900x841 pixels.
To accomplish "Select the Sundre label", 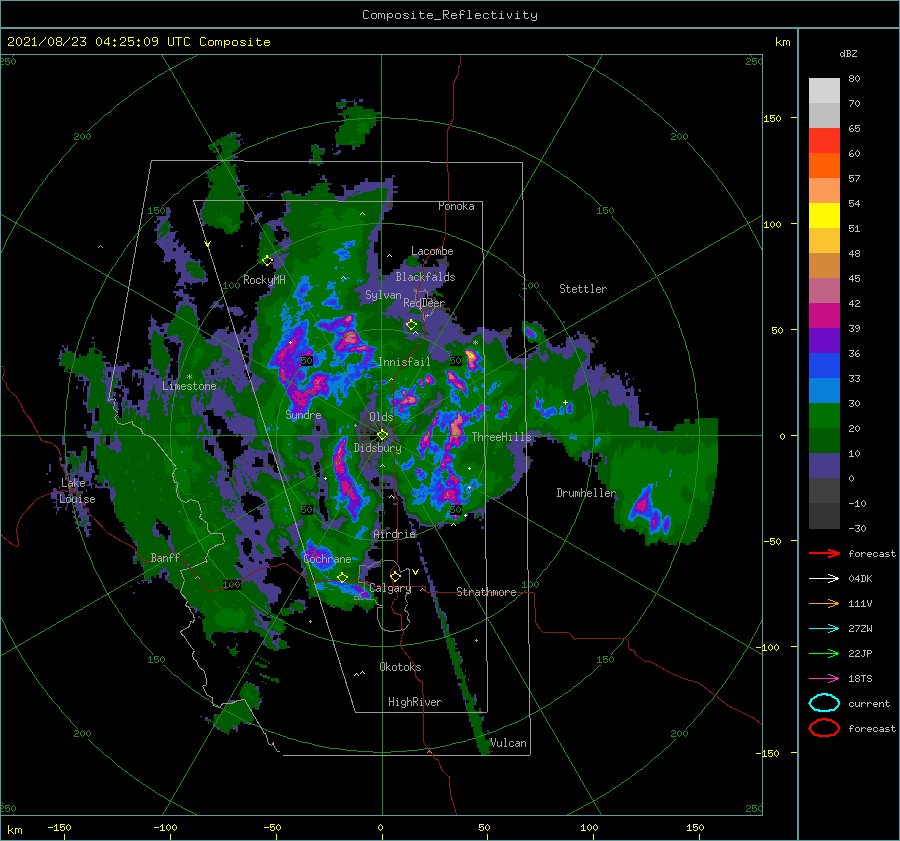I will click(x=303, y=415).
